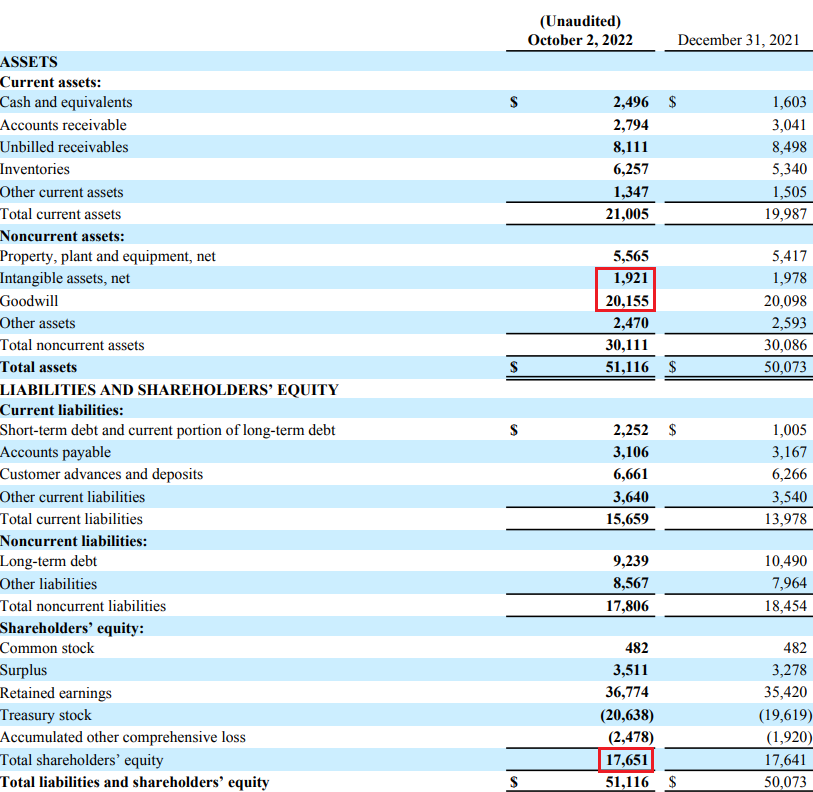
Task: Click the Accumulated other comprehensive loss label
Action: [122, 737]
